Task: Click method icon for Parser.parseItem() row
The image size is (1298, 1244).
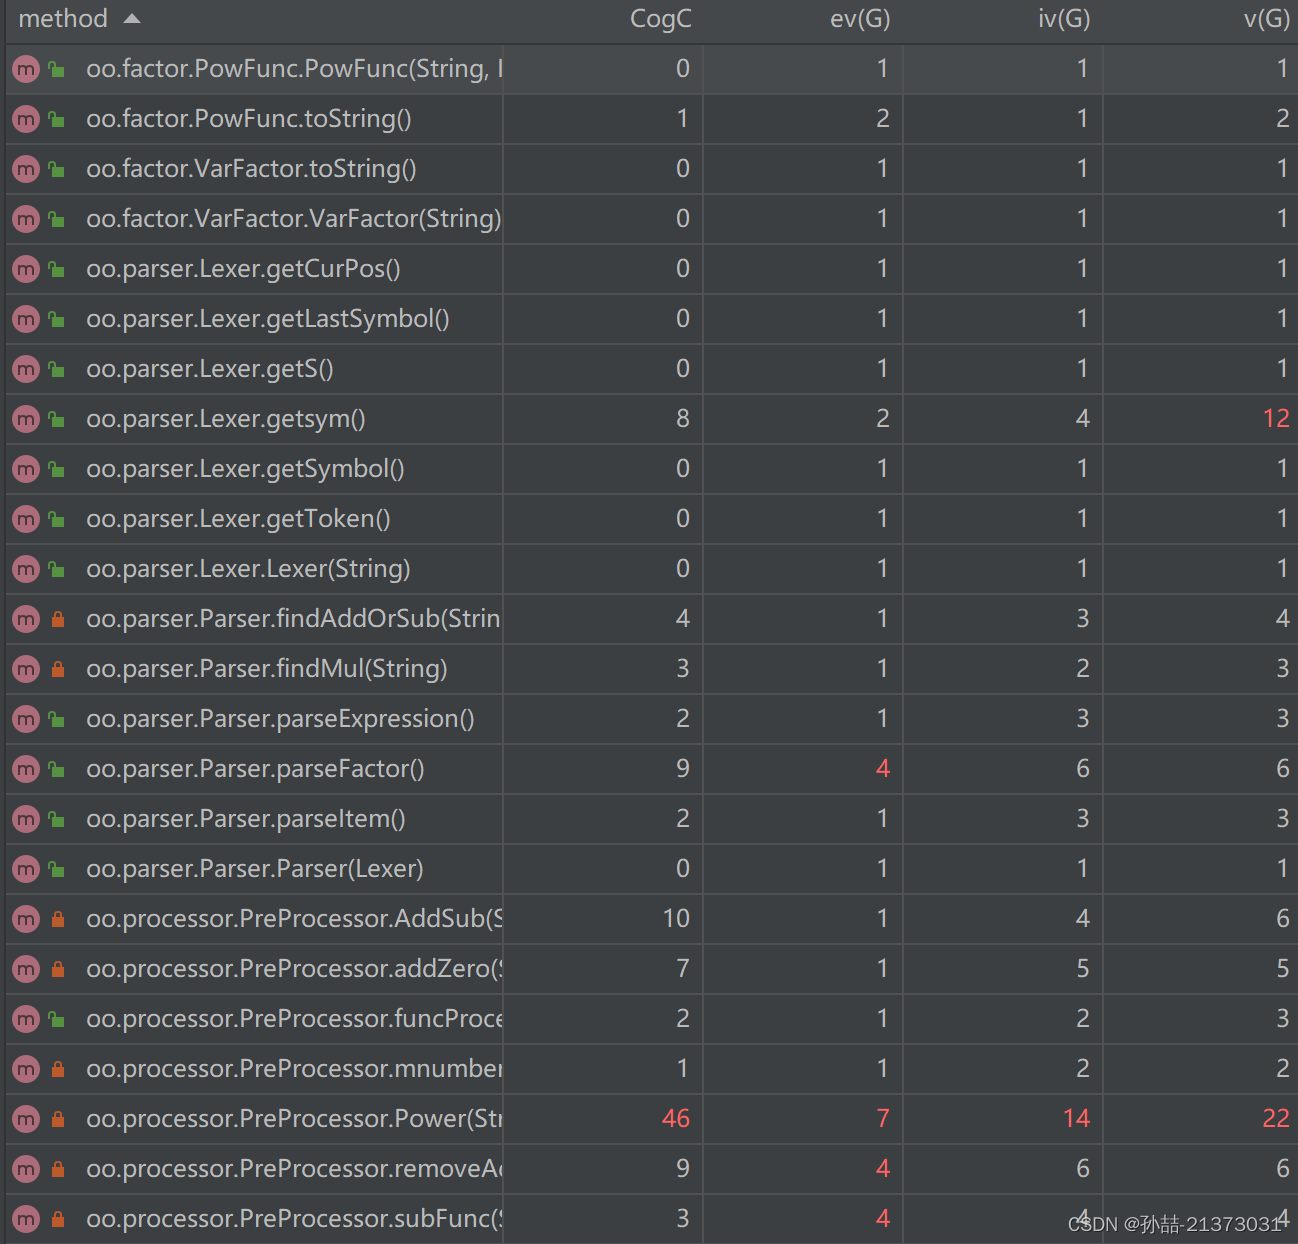Action: tap(26, 819)
